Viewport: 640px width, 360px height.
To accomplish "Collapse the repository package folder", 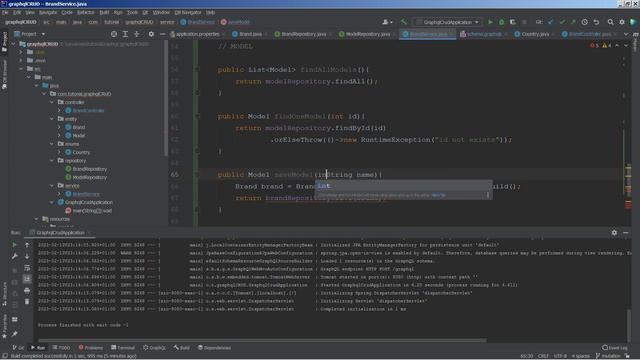I will tap(52, 160).
